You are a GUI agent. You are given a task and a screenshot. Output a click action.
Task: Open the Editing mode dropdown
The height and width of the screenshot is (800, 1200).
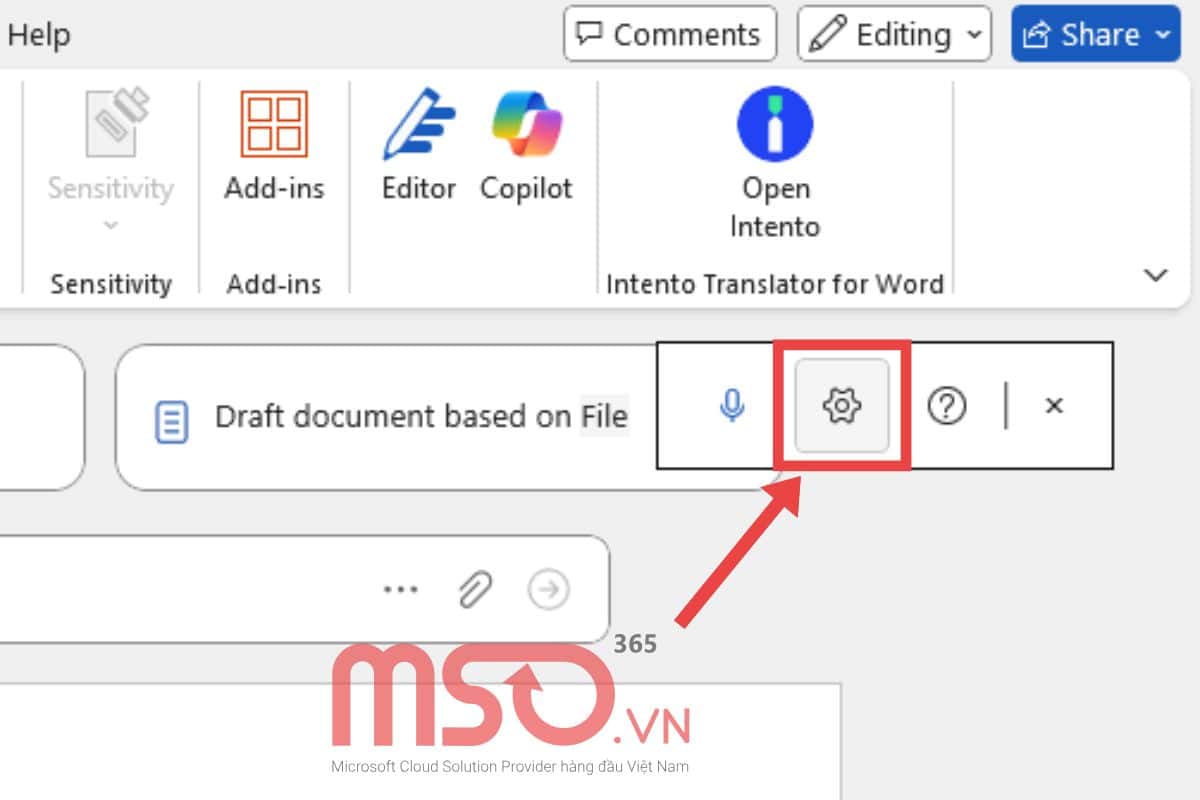[894, 34]
